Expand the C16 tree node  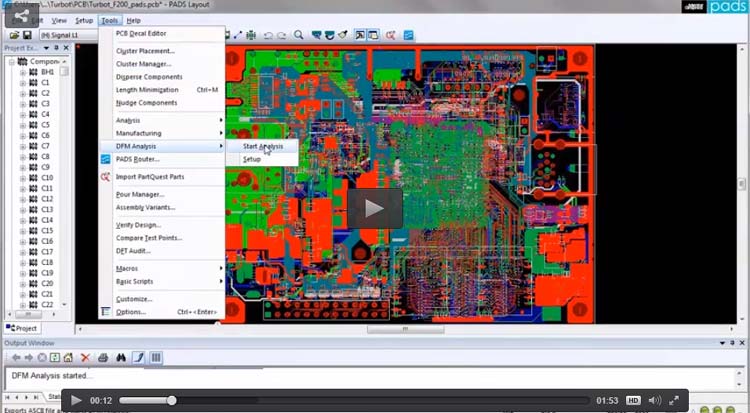(x=22, y=242)
